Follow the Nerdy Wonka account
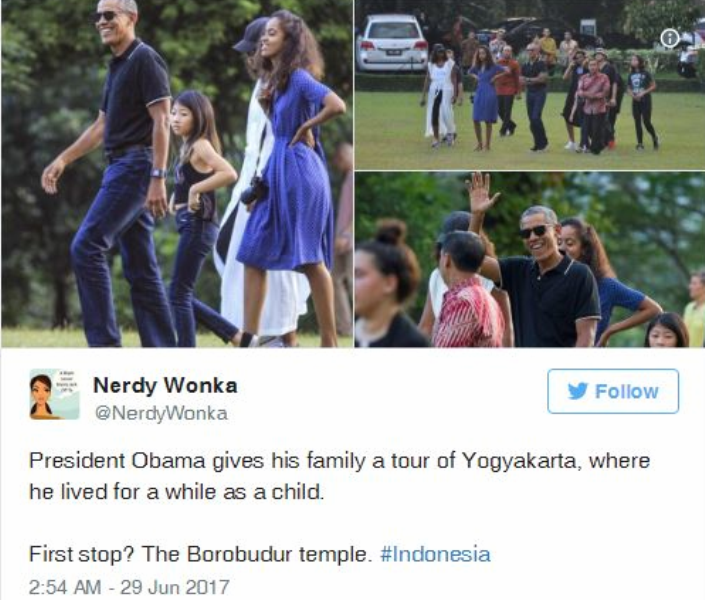Screen dimensions: 705x600 point(613,391)
